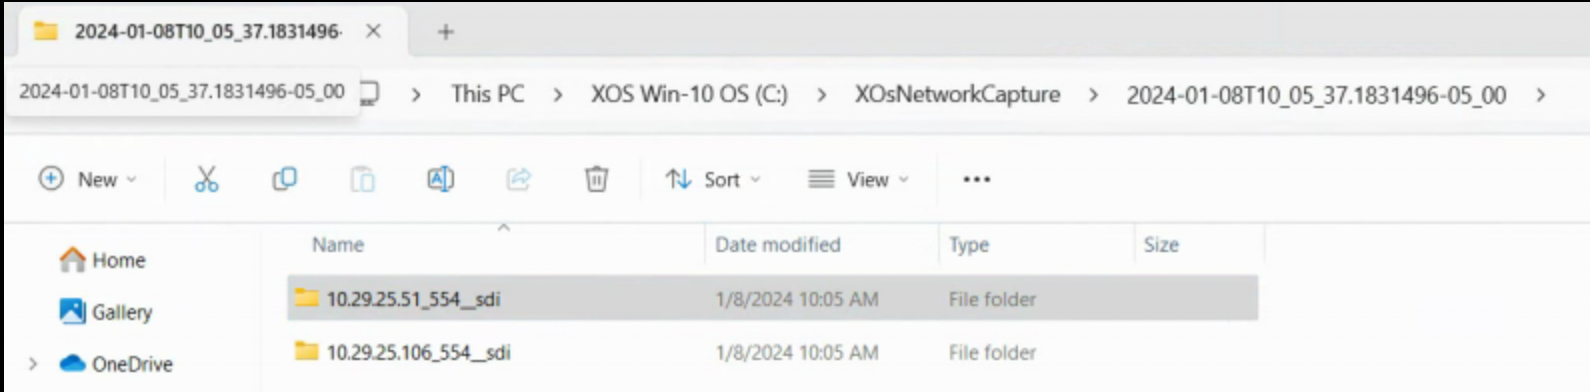Sort by Size column header
This screenshot has width=1590, height=392.
click(x=1161, y=245)
